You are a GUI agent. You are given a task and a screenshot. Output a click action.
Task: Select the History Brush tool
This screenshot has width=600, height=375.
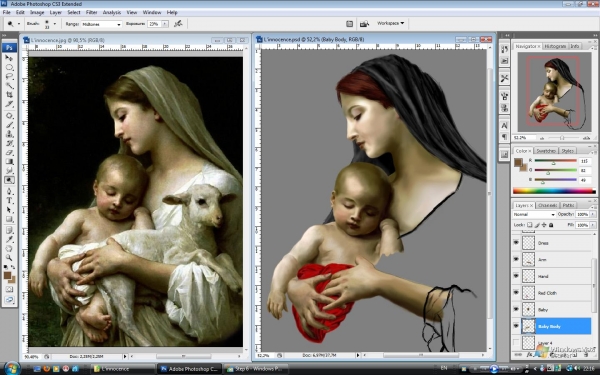pos(9,143)
